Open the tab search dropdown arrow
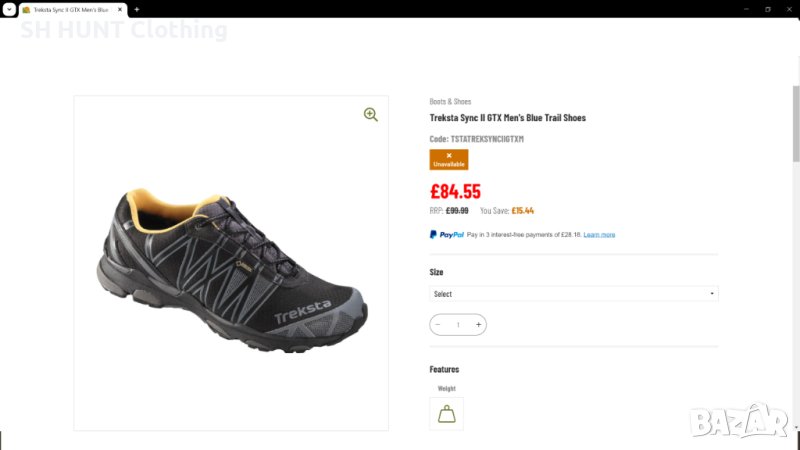The height and width of the screenshot is (450, 800). coord(9,9)
